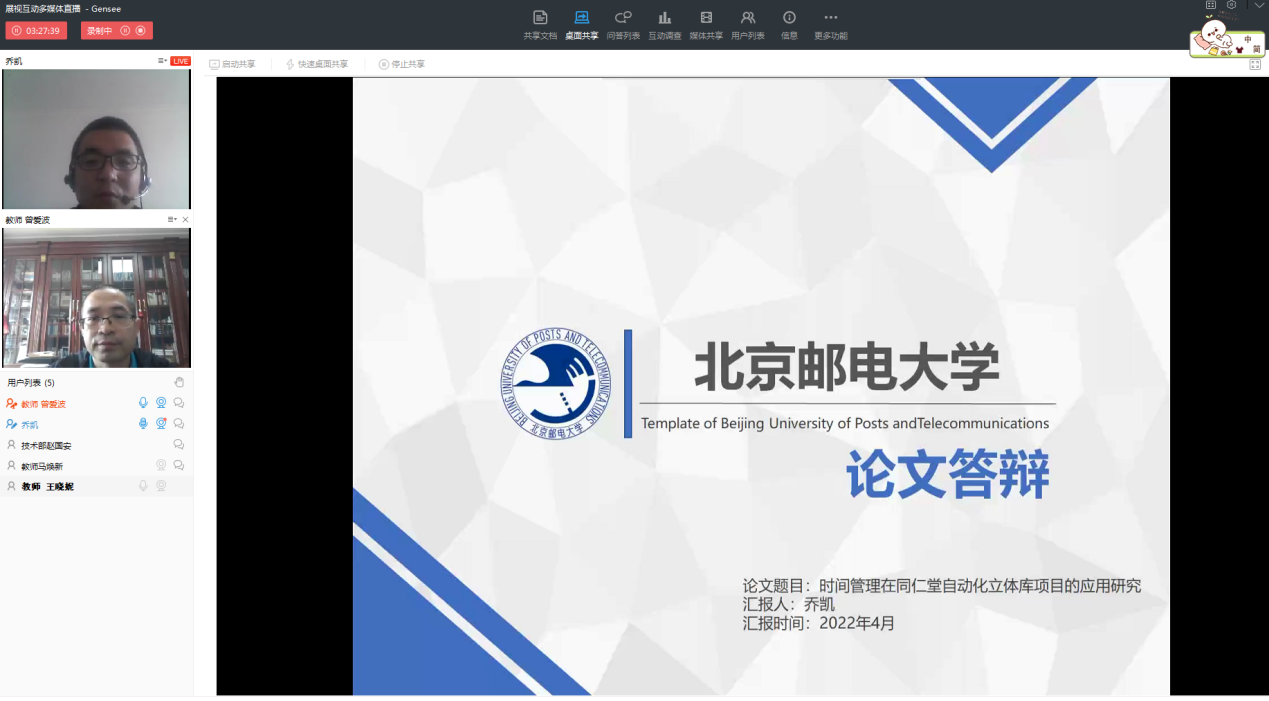Open private chat with 教师 曾爱波
The width and height of the screenshot is (1269, 701).
point(179,403)
